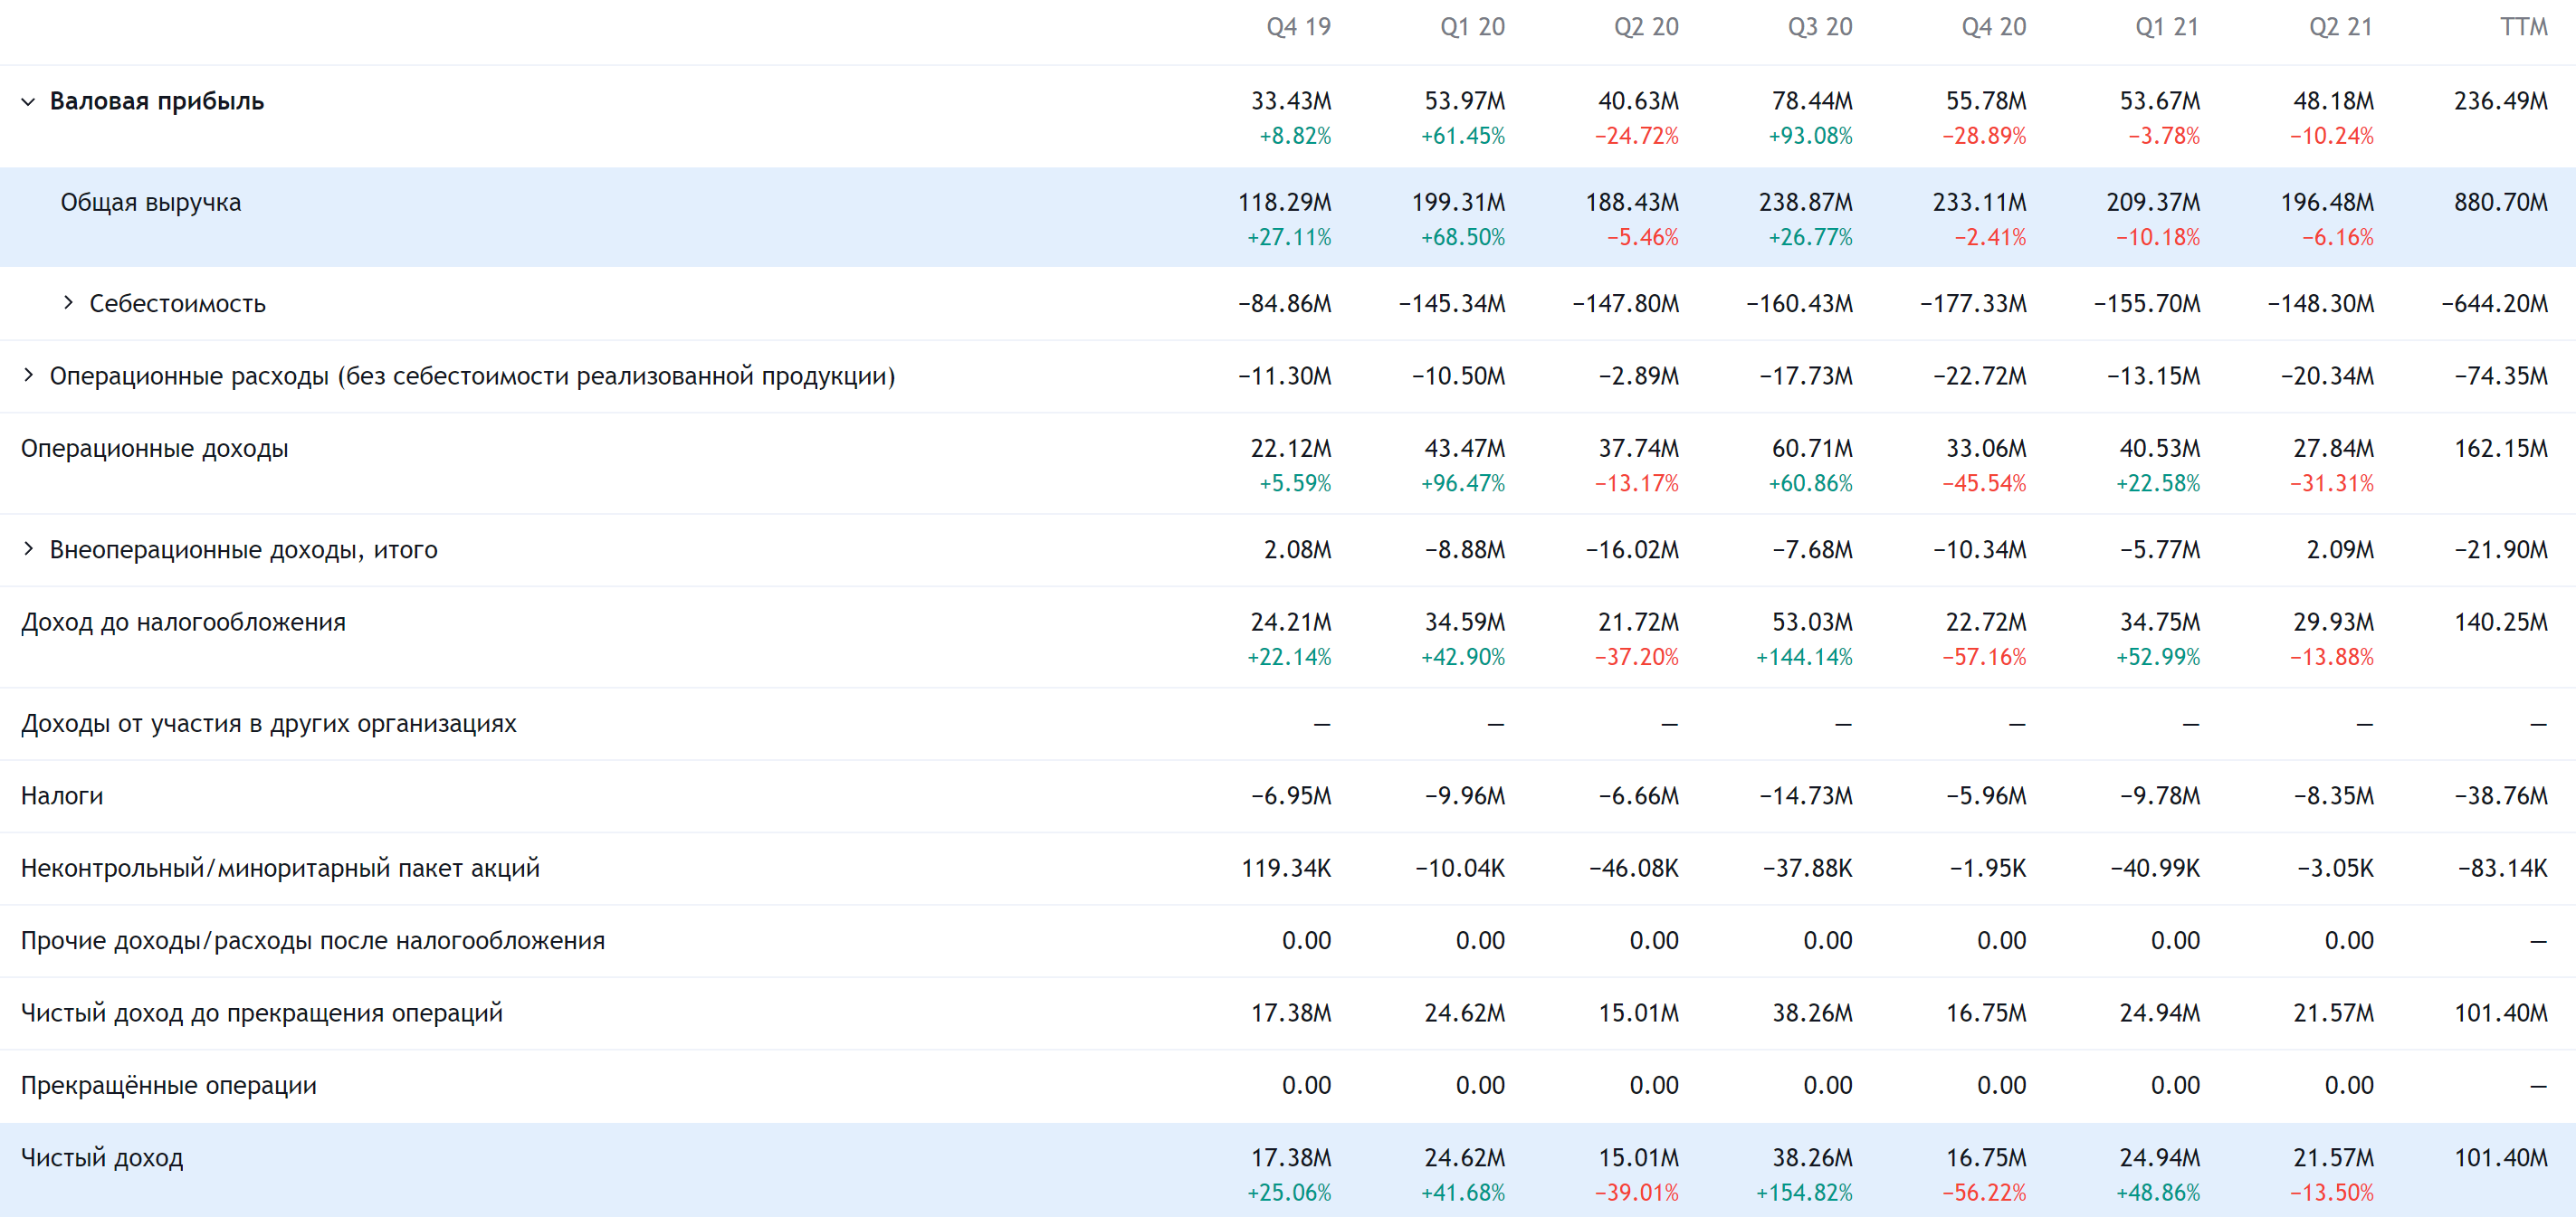Click Прочие доходы/расходы после налогообложения label
2576x1217 pixels.
(313, 941)
